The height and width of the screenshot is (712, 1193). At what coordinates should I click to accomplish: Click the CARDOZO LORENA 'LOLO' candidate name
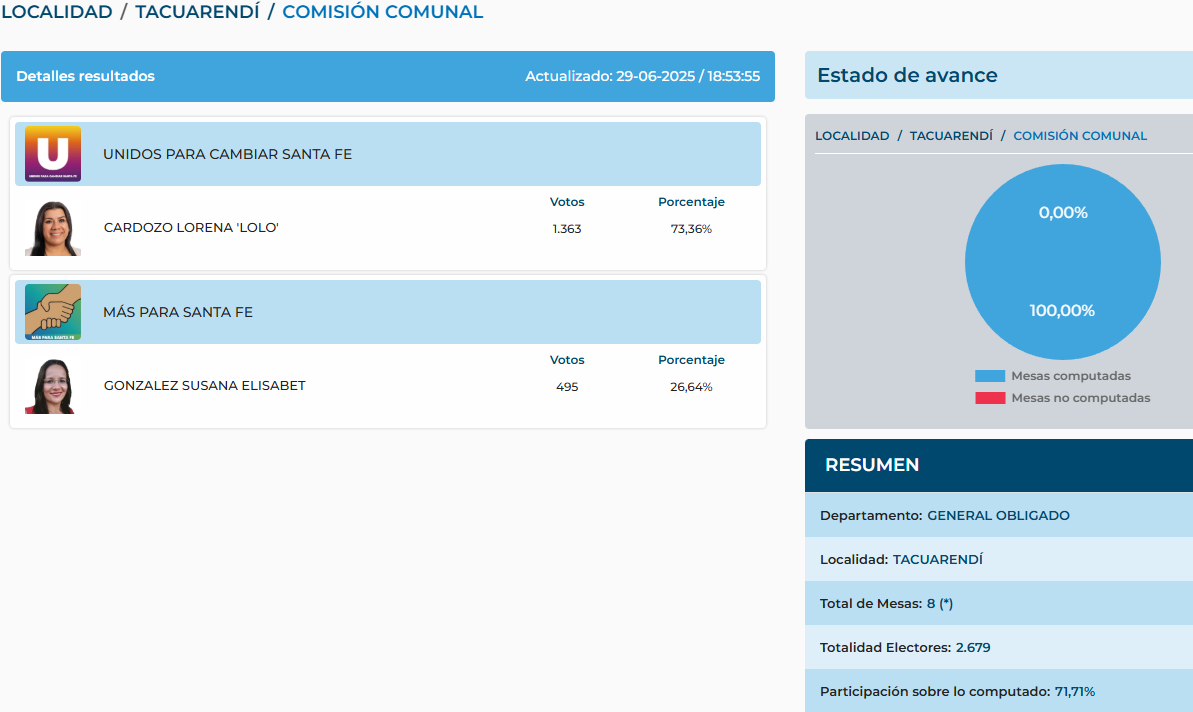coord(191,228)
